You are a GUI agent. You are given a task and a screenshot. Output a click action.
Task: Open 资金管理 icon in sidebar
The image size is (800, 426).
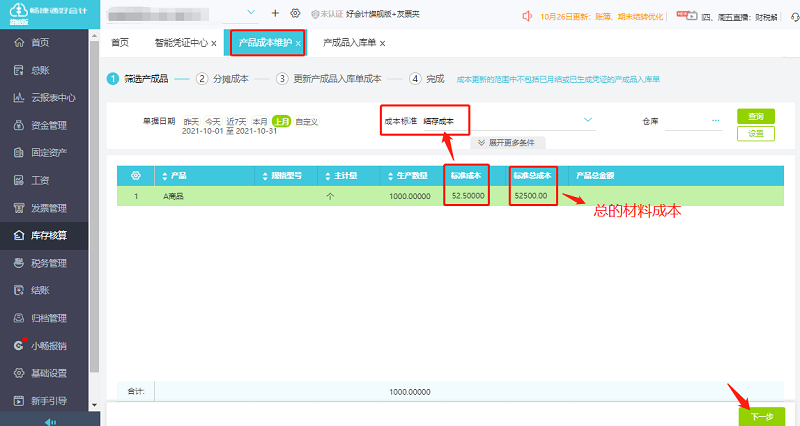pos(19,125)
